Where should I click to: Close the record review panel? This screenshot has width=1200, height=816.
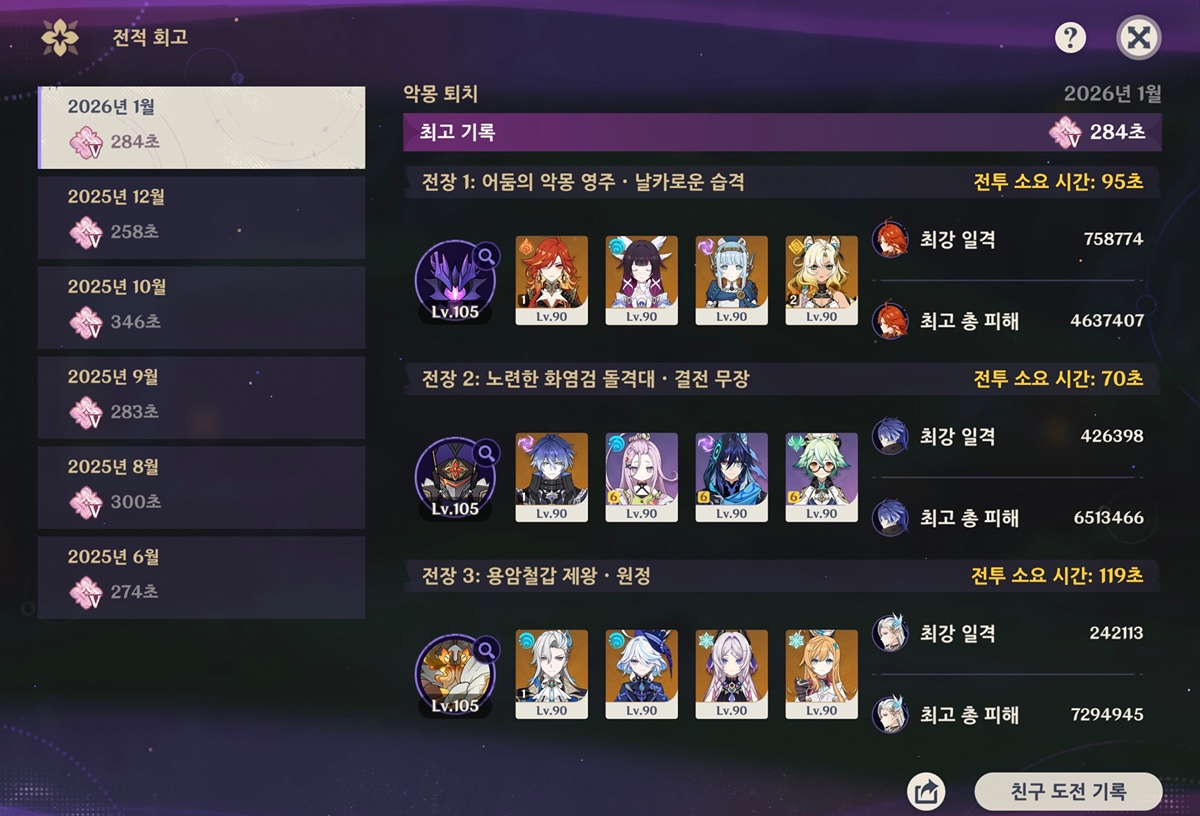pos(1138,39)
